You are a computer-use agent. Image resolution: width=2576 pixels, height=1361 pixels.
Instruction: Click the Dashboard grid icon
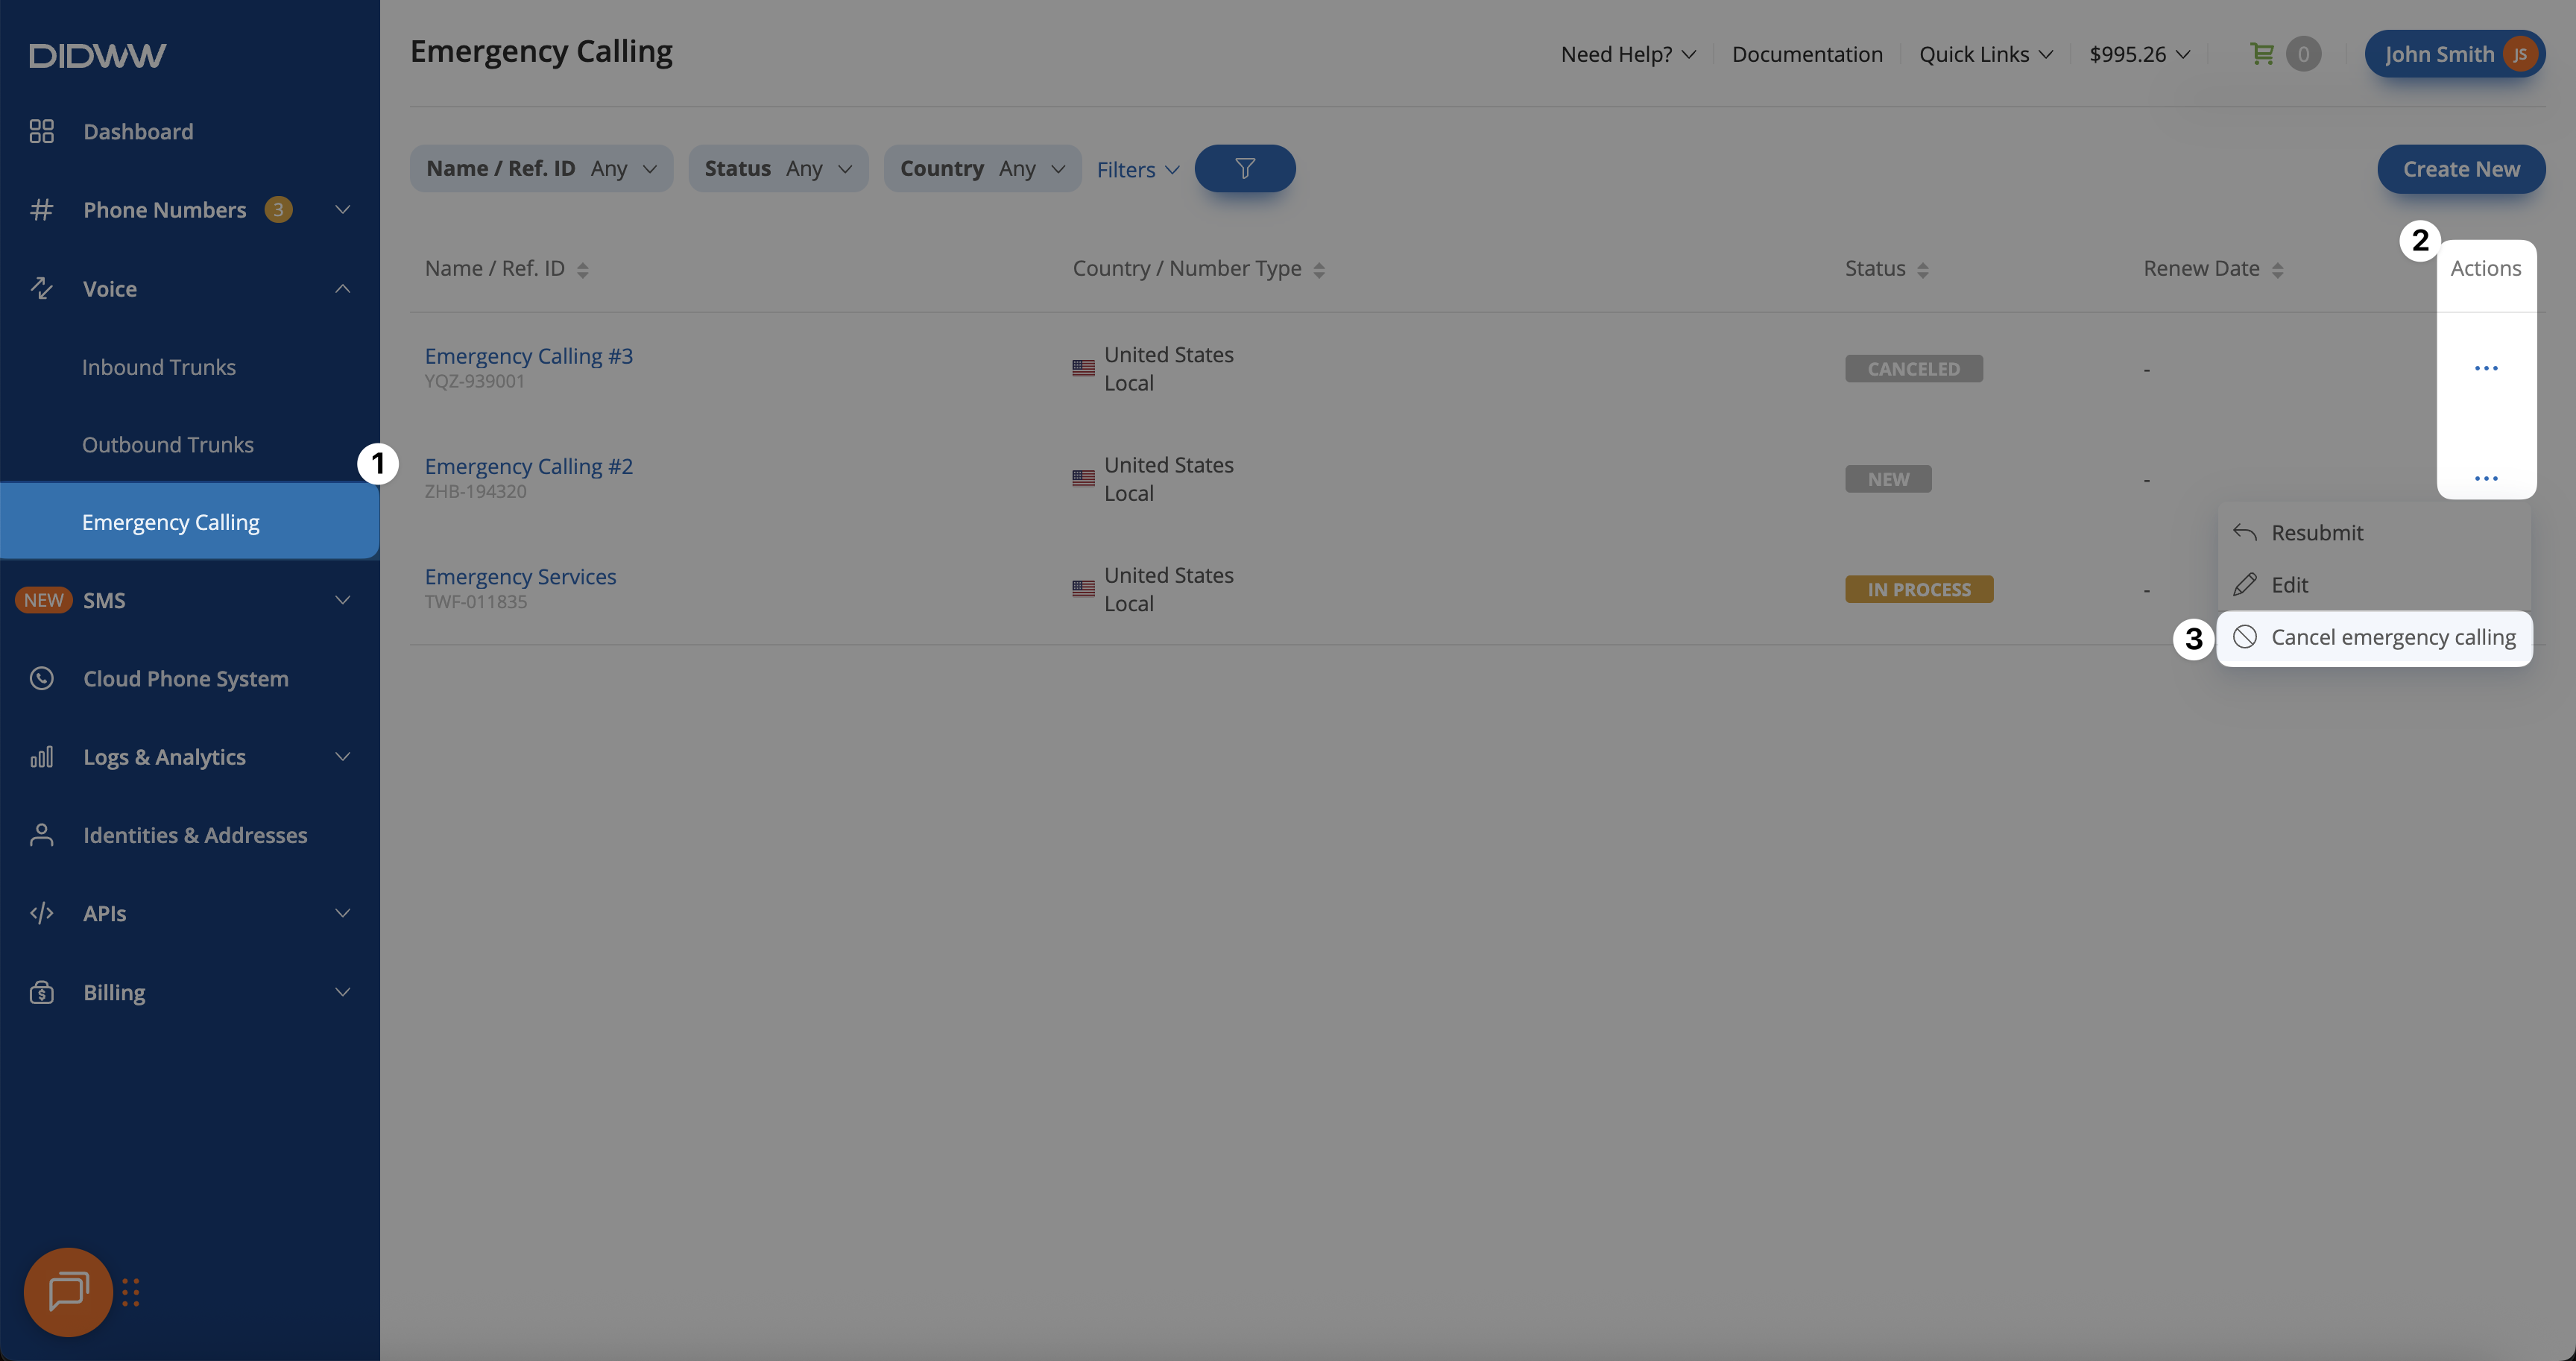[41, 131]
